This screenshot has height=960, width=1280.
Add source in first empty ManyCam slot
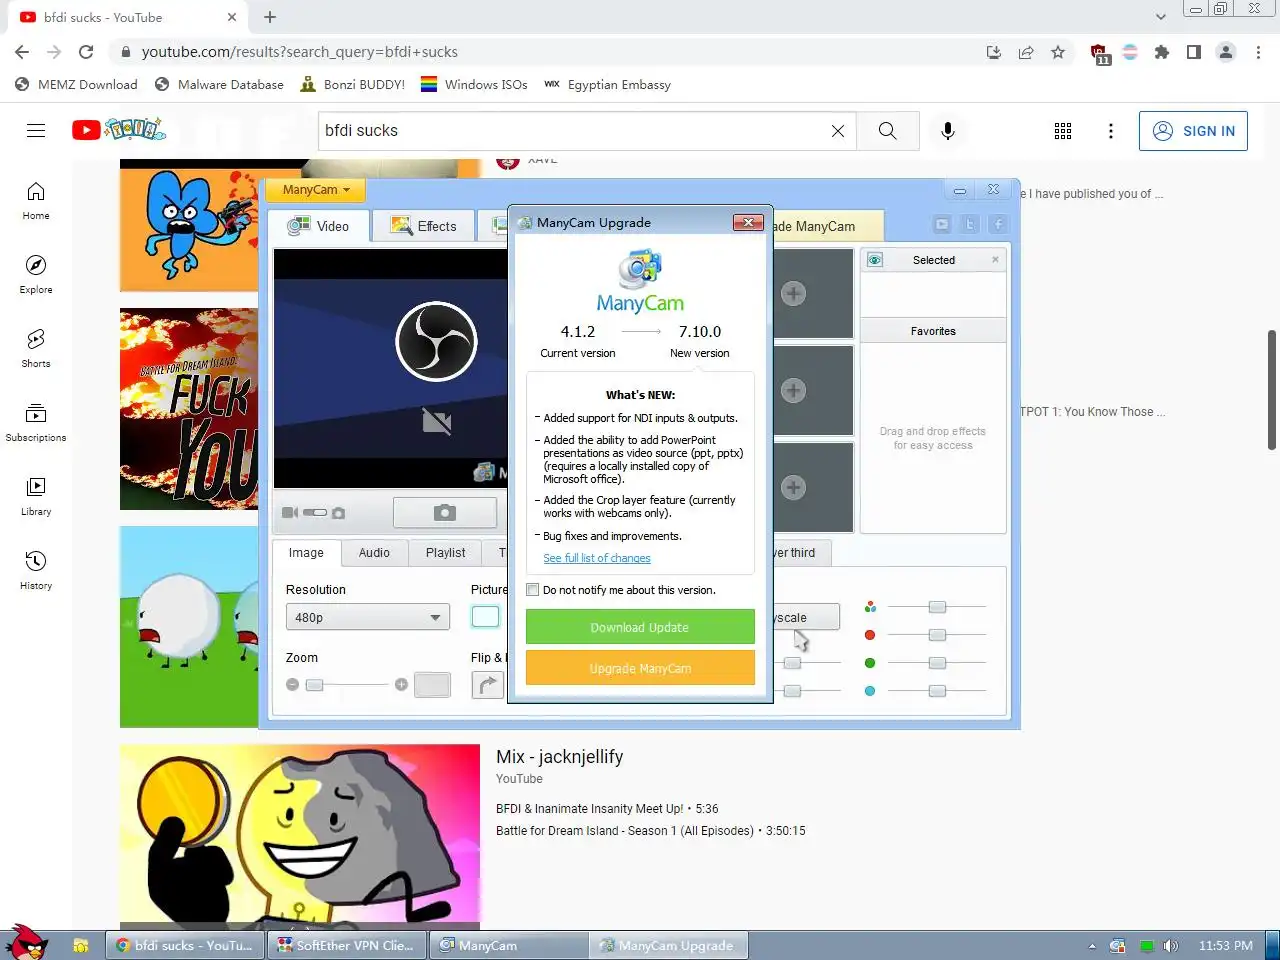click(x=794, y=294)
